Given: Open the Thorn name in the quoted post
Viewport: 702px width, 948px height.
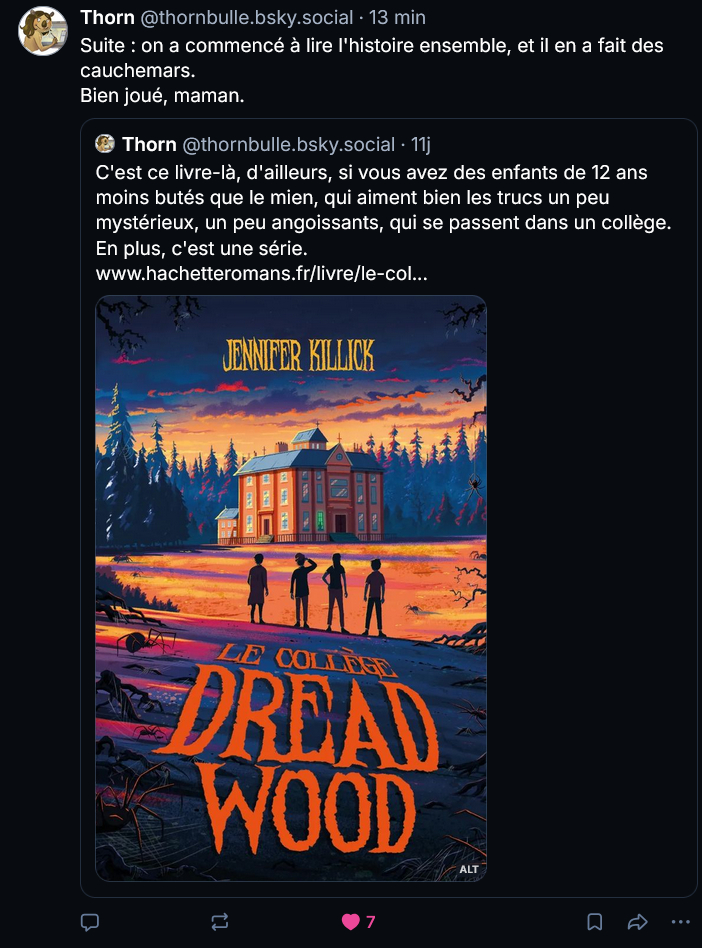Looking at the screenshot, I should coord(149,144).
